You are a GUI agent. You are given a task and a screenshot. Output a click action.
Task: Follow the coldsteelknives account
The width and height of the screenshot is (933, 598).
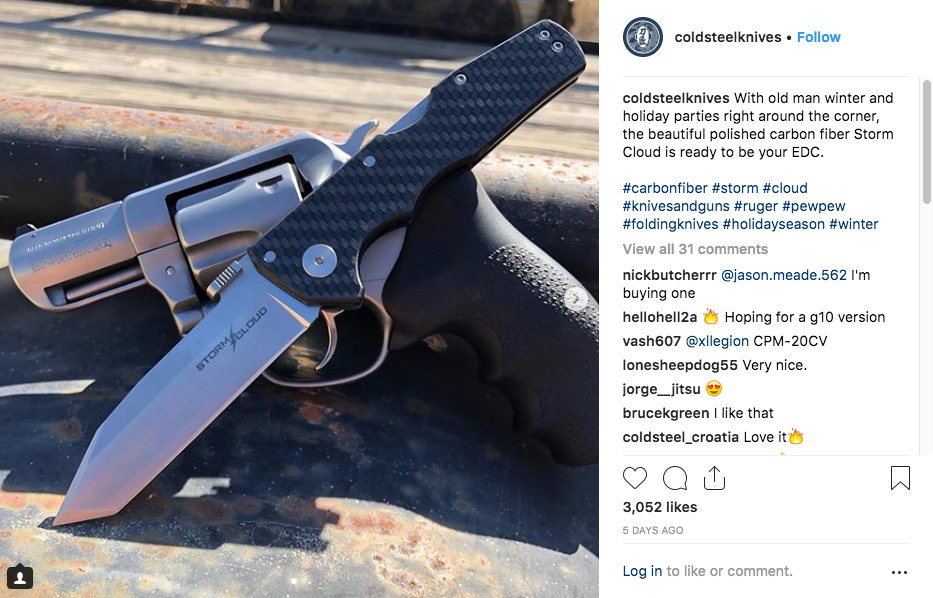point(818,37)
